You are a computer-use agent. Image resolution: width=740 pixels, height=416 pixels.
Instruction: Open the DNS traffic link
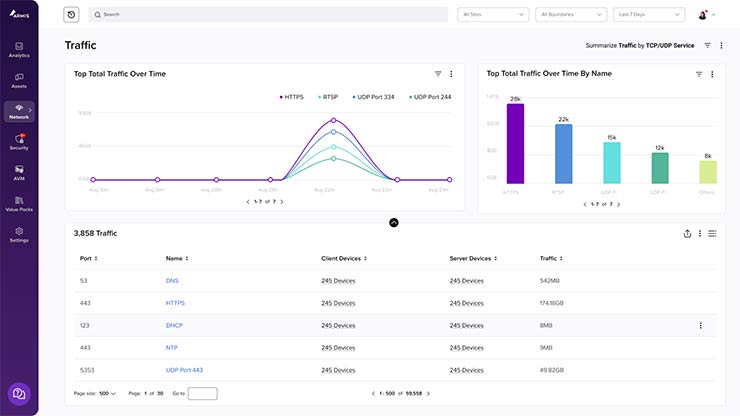(172, 281)
